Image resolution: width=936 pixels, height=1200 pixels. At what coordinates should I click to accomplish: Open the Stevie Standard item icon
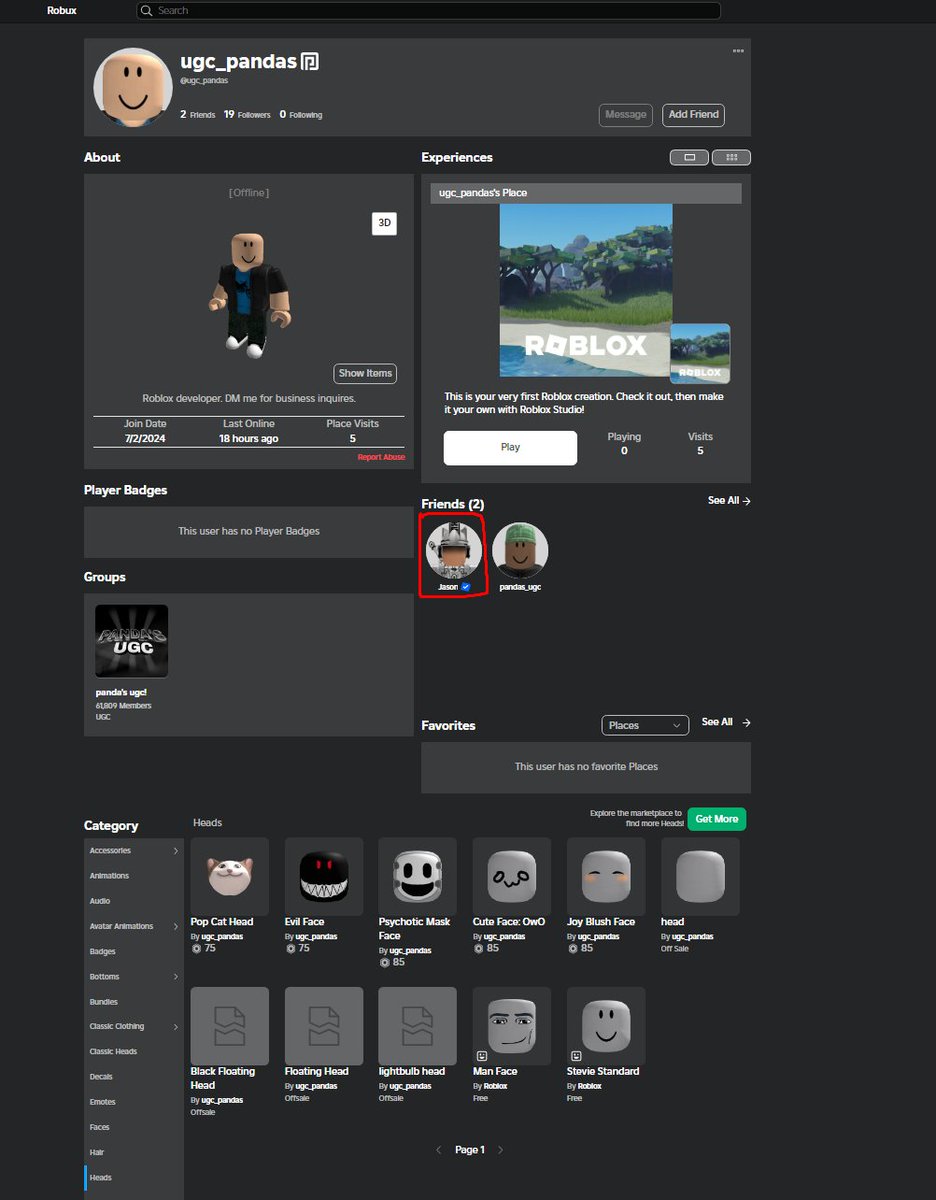pos(606,1026)
